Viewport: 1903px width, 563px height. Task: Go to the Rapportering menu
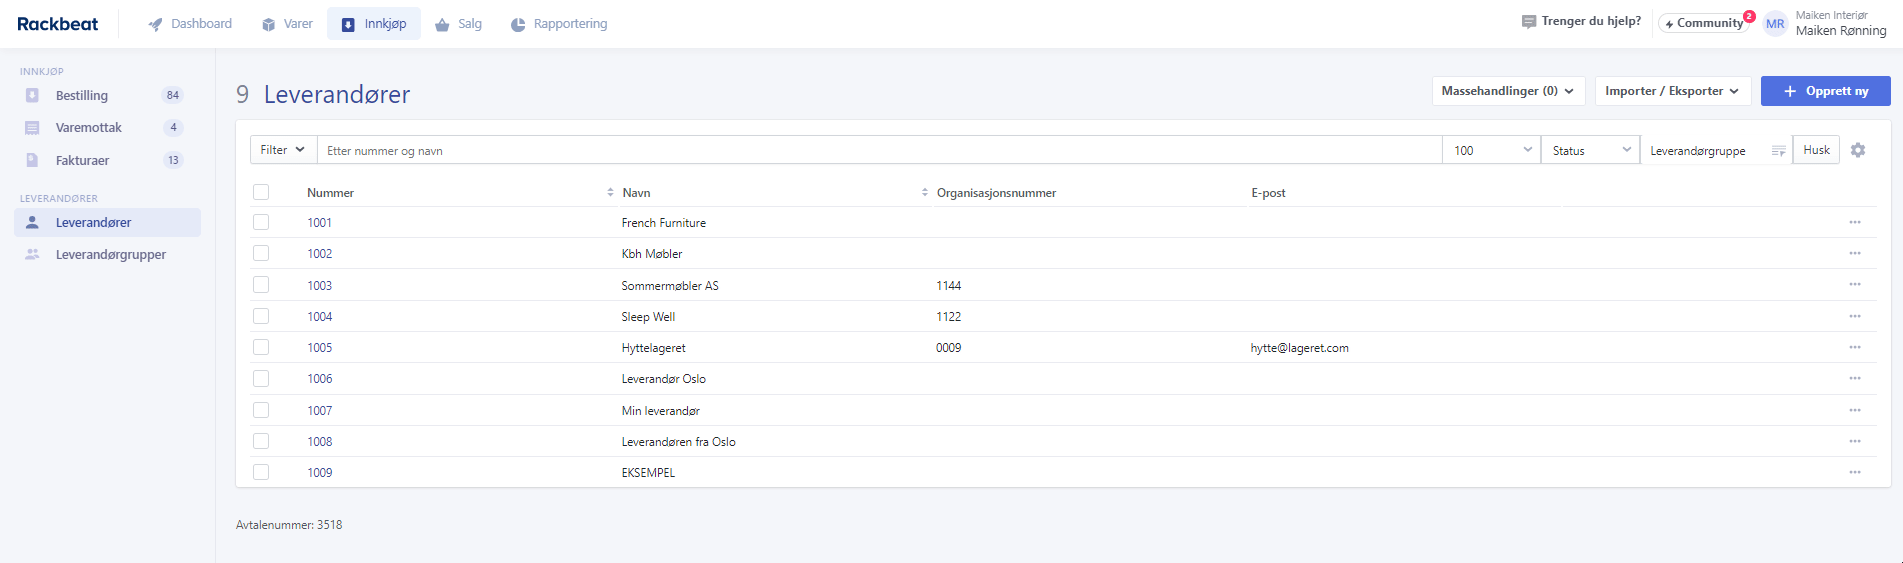[559, 24]
